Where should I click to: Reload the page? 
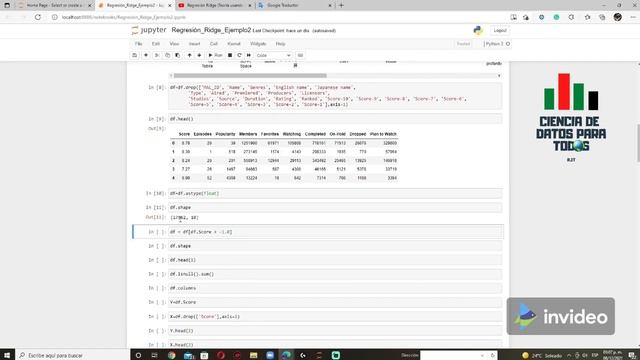pyautogui.click(x=38, y=17)
